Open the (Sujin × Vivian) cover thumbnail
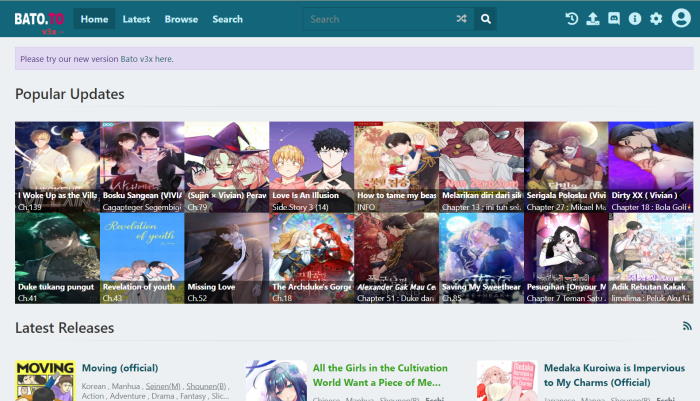The height and width of the screenshot is (401, 700). click(x=227, y=167)
